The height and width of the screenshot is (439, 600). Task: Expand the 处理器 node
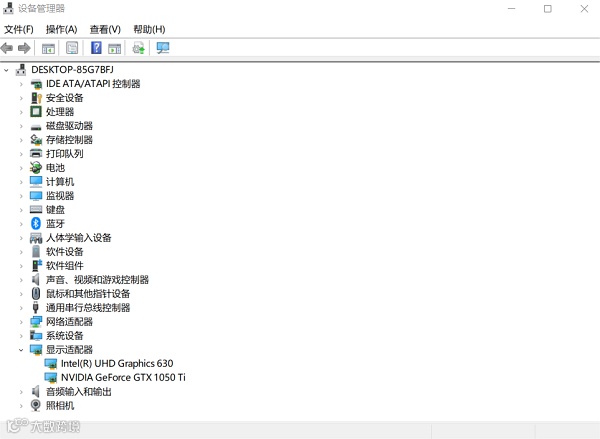(21, 112)
